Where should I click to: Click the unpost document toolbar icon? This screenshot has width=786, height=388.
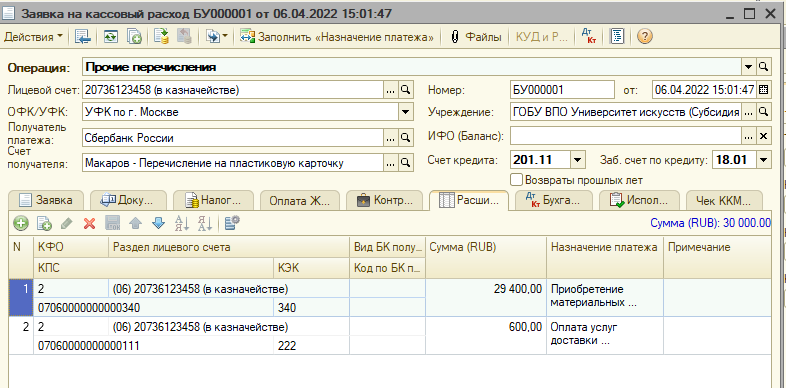[x=184, y=37]
